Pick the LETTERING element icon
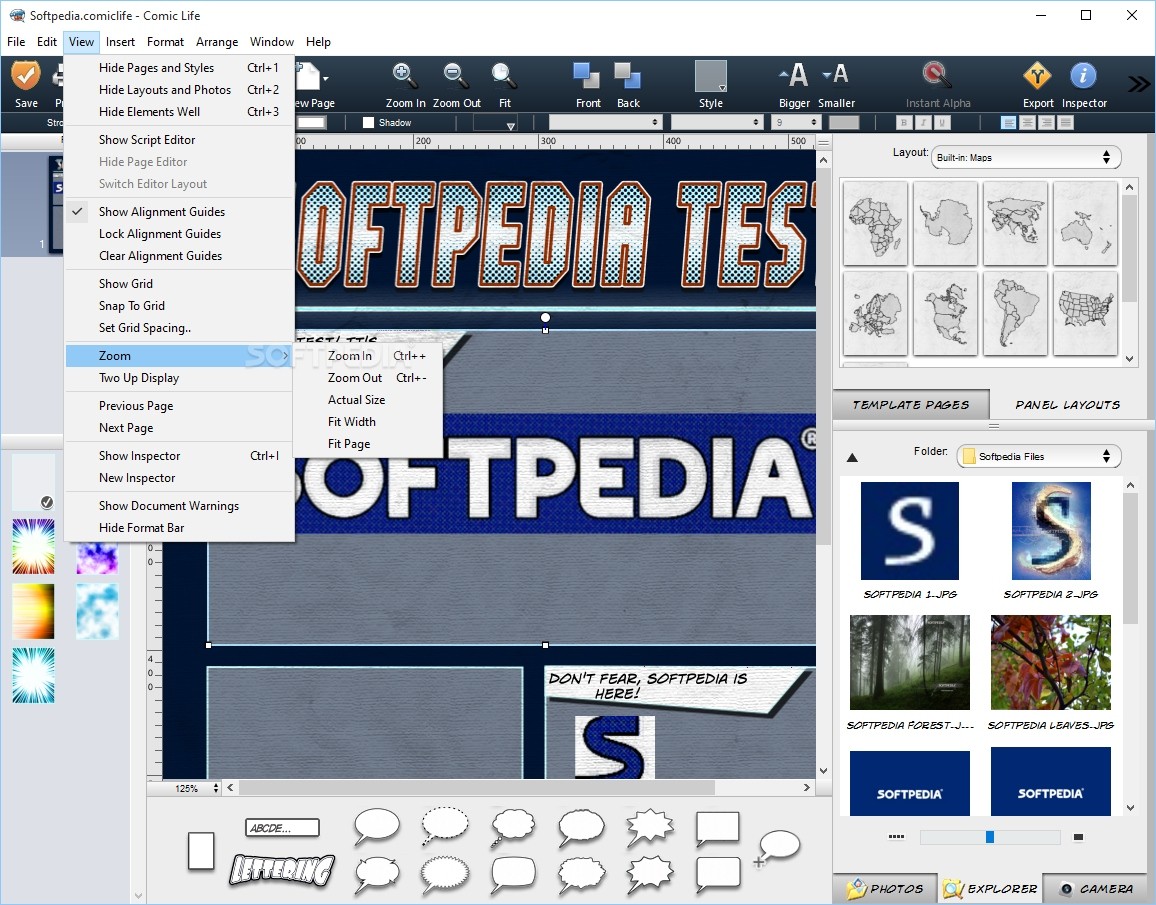Image resolution: width=1156 pixels, height=905 pixels. click(282, 870)
